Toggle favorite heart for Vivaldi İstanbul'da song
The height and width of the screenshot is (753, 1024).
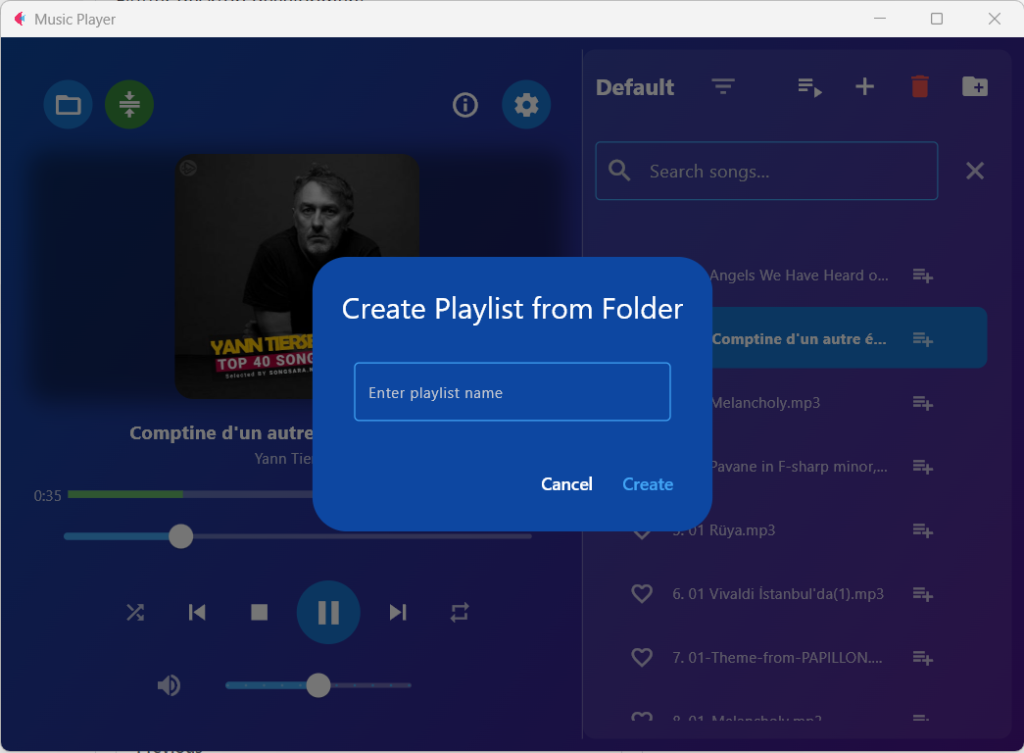tap(642, 594)
